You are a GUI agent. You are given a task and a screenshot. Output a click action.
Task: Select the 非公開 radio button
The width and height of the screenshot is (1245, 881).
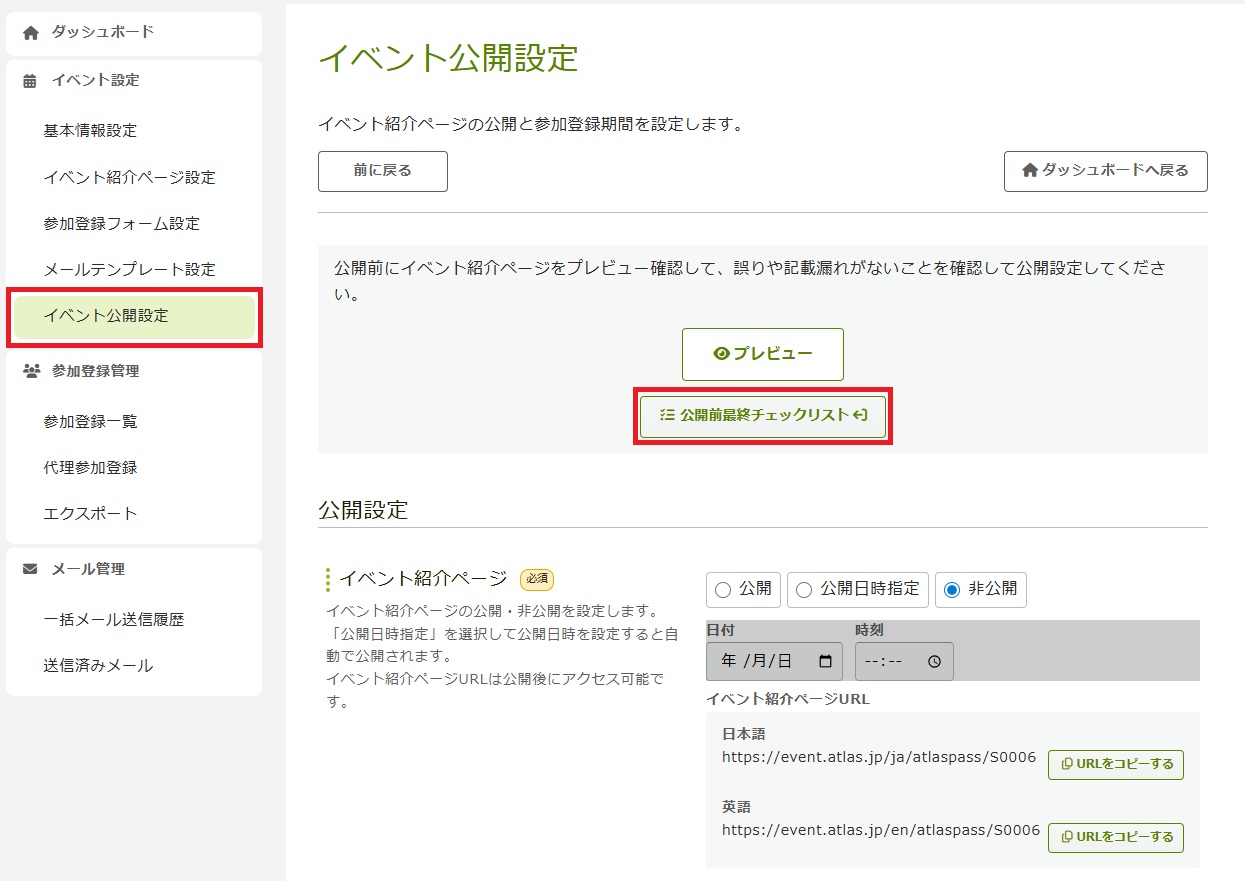952,590
